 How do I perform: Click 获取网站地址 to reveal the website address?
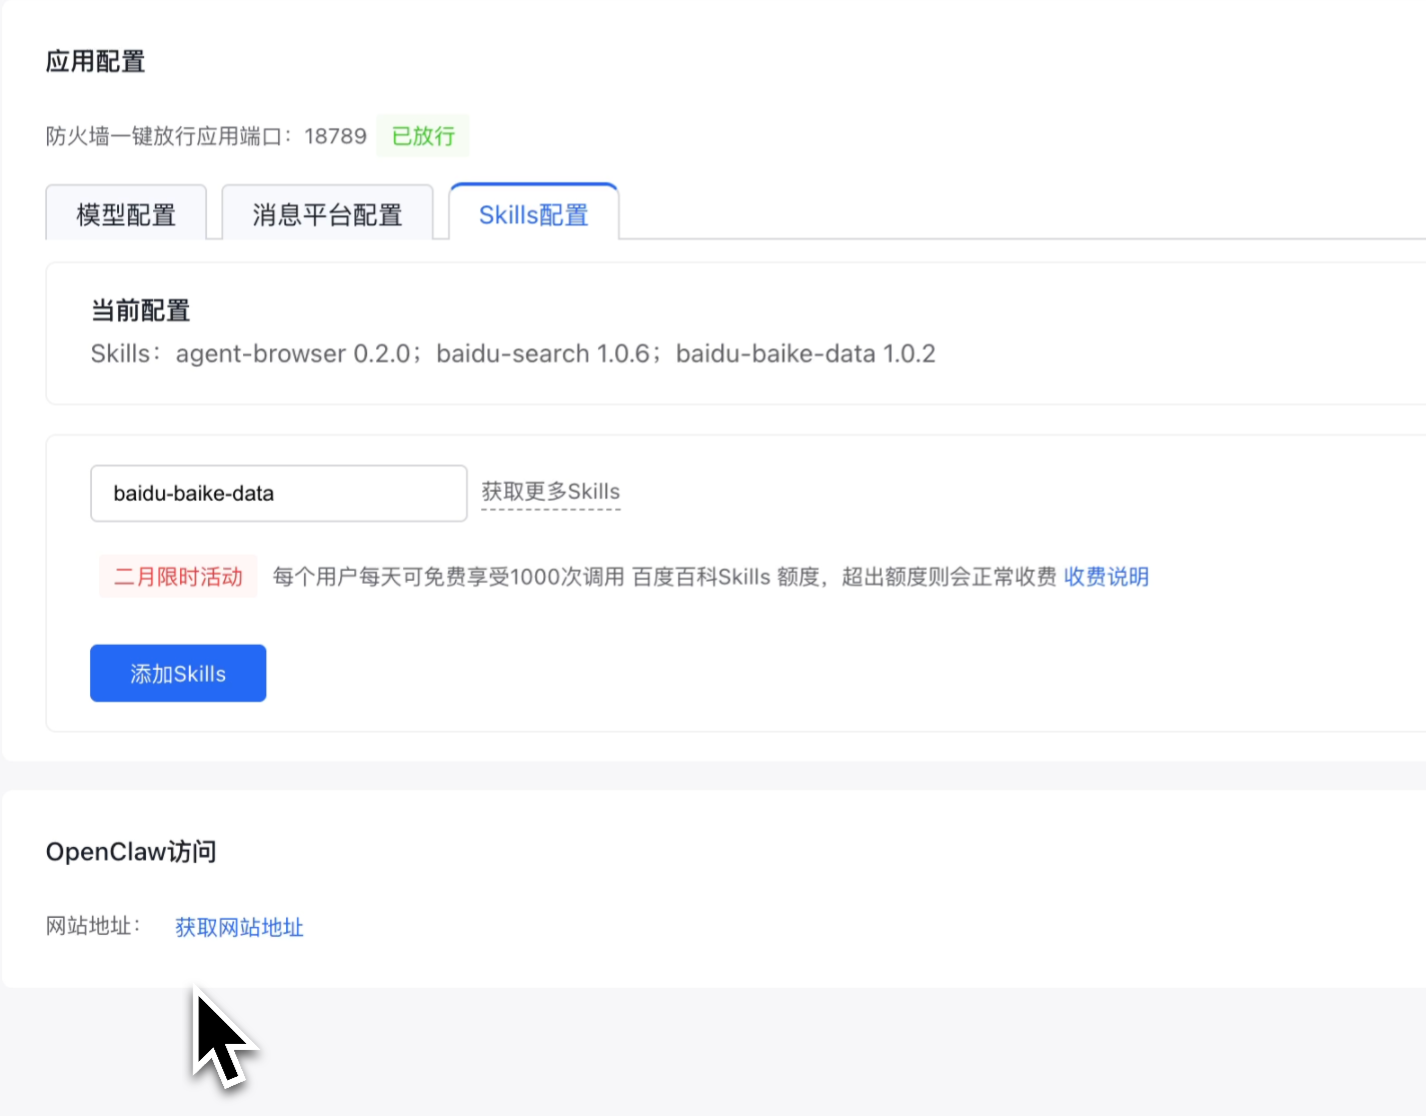[x=238, y=928]
